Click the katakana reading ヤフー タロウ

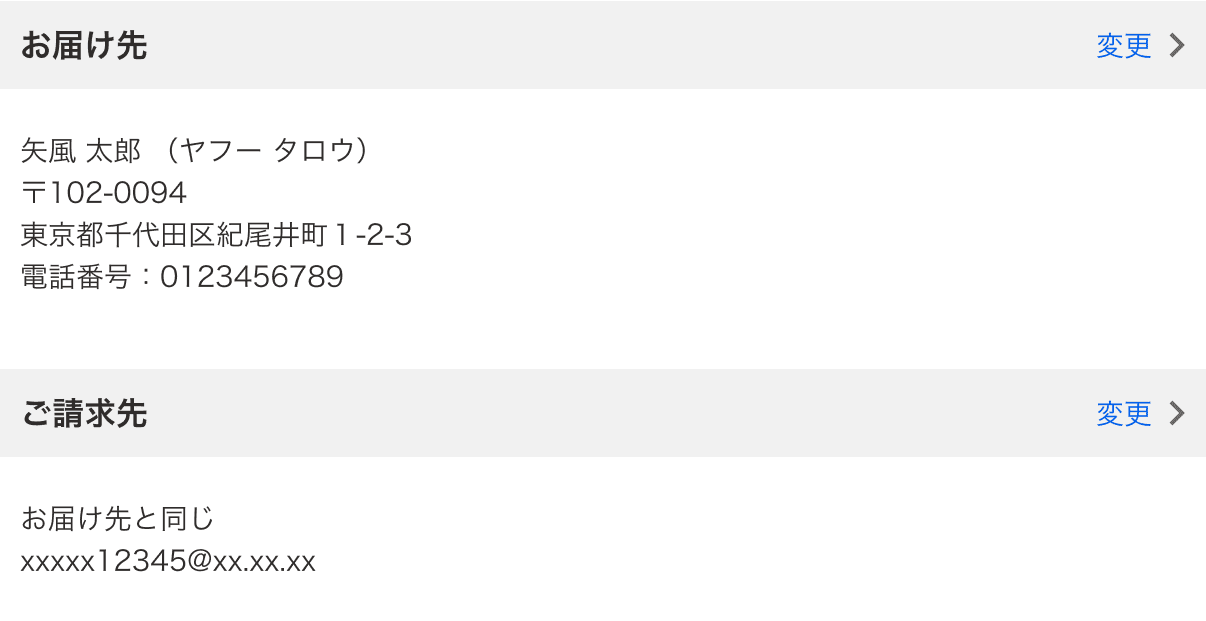point(268,150)
